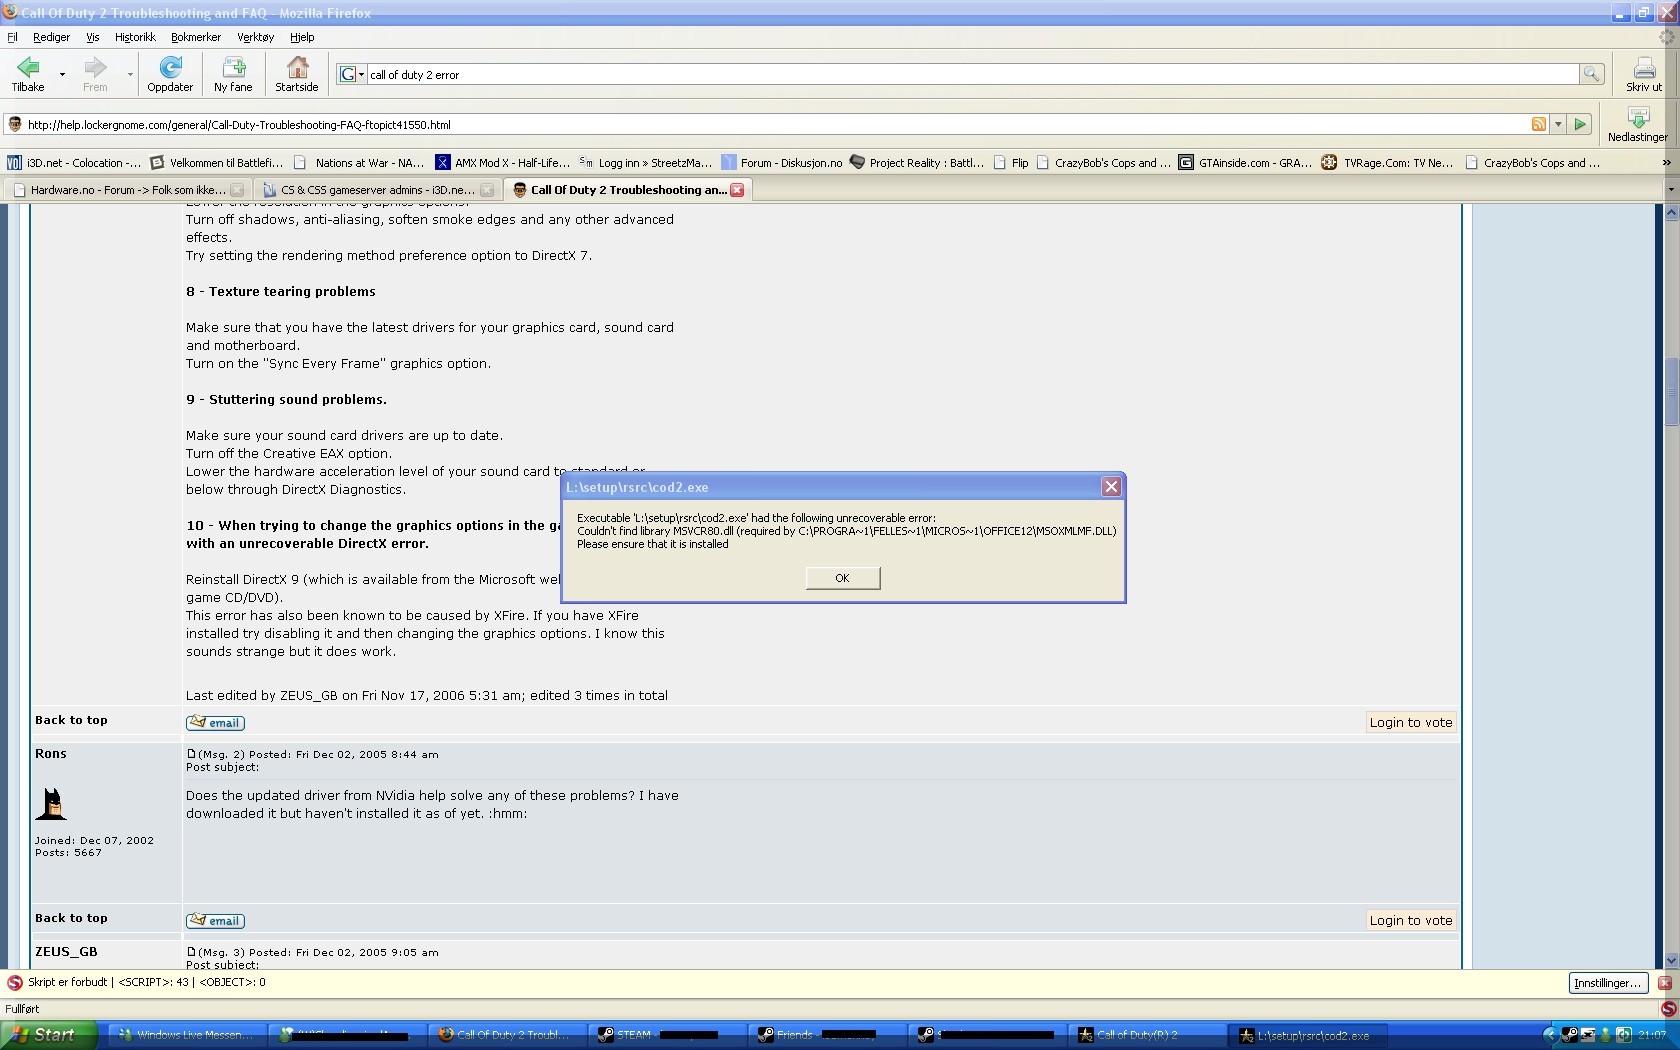
Task: Open the Forward button history dropdown
Action: pyautogui.click(x=129, y=74)
